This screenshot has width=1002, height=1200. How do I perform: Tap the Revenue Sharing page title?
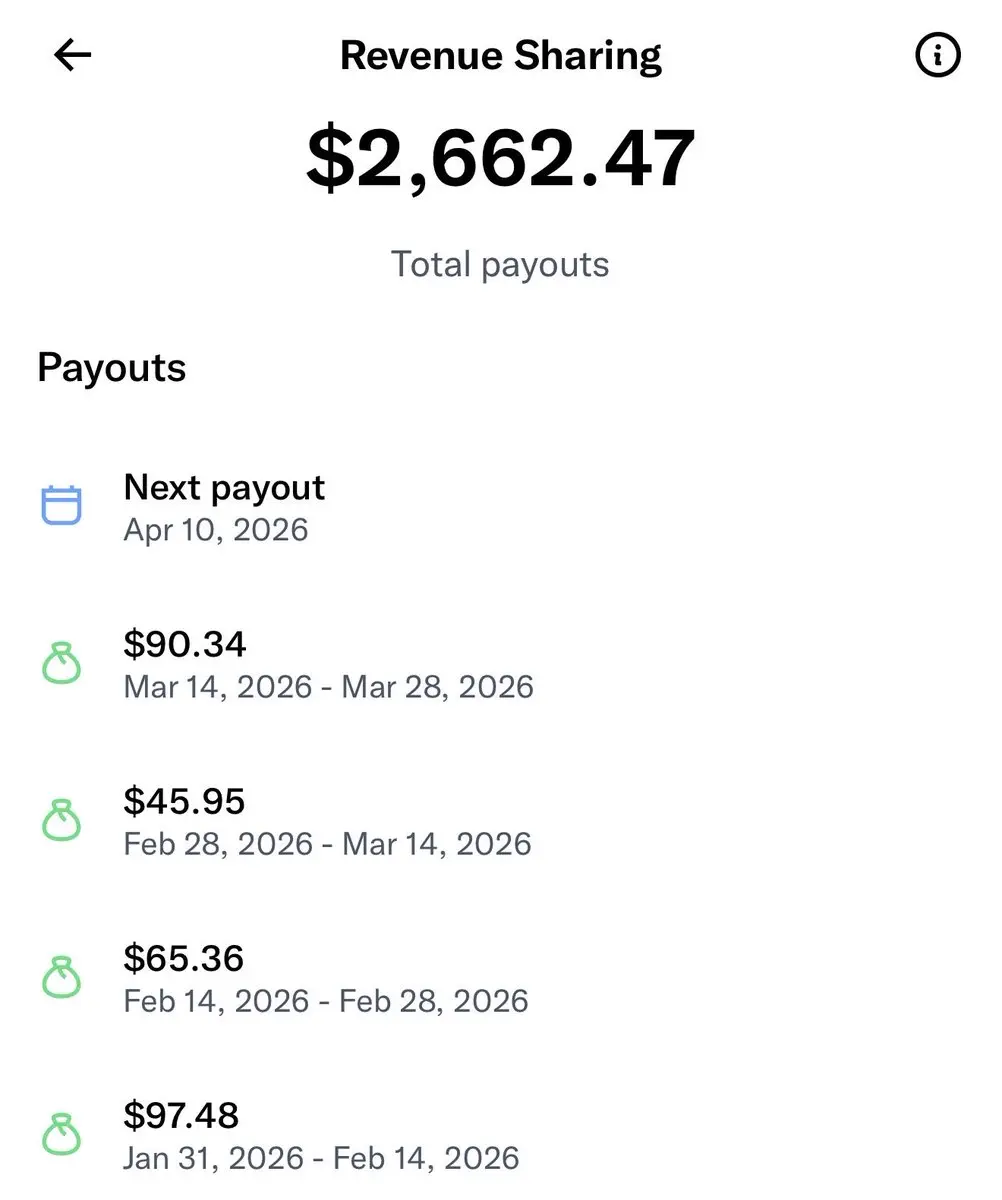click(x=500, y=56)
